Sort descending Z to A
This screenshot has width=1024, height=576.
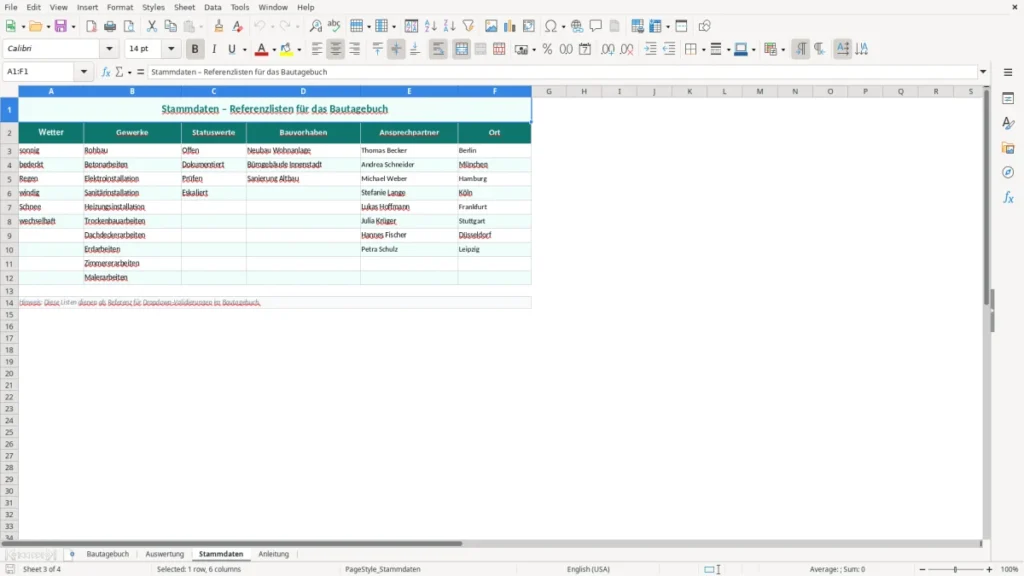tap(449, 26)
